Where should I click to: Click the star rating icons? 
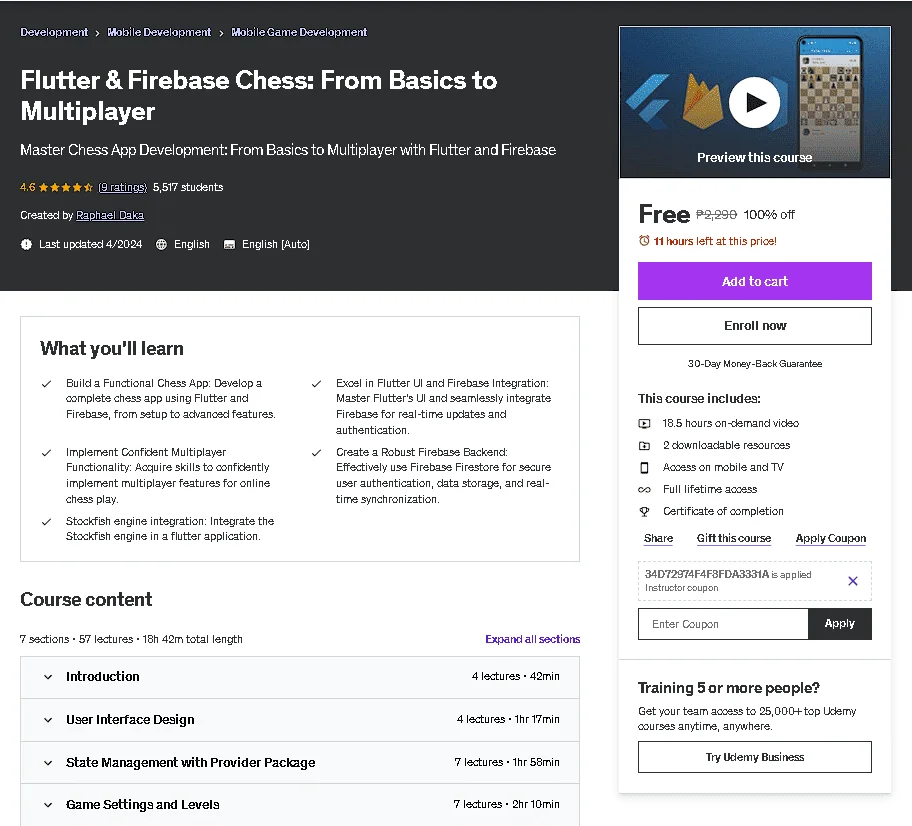(x=66, y=187)
